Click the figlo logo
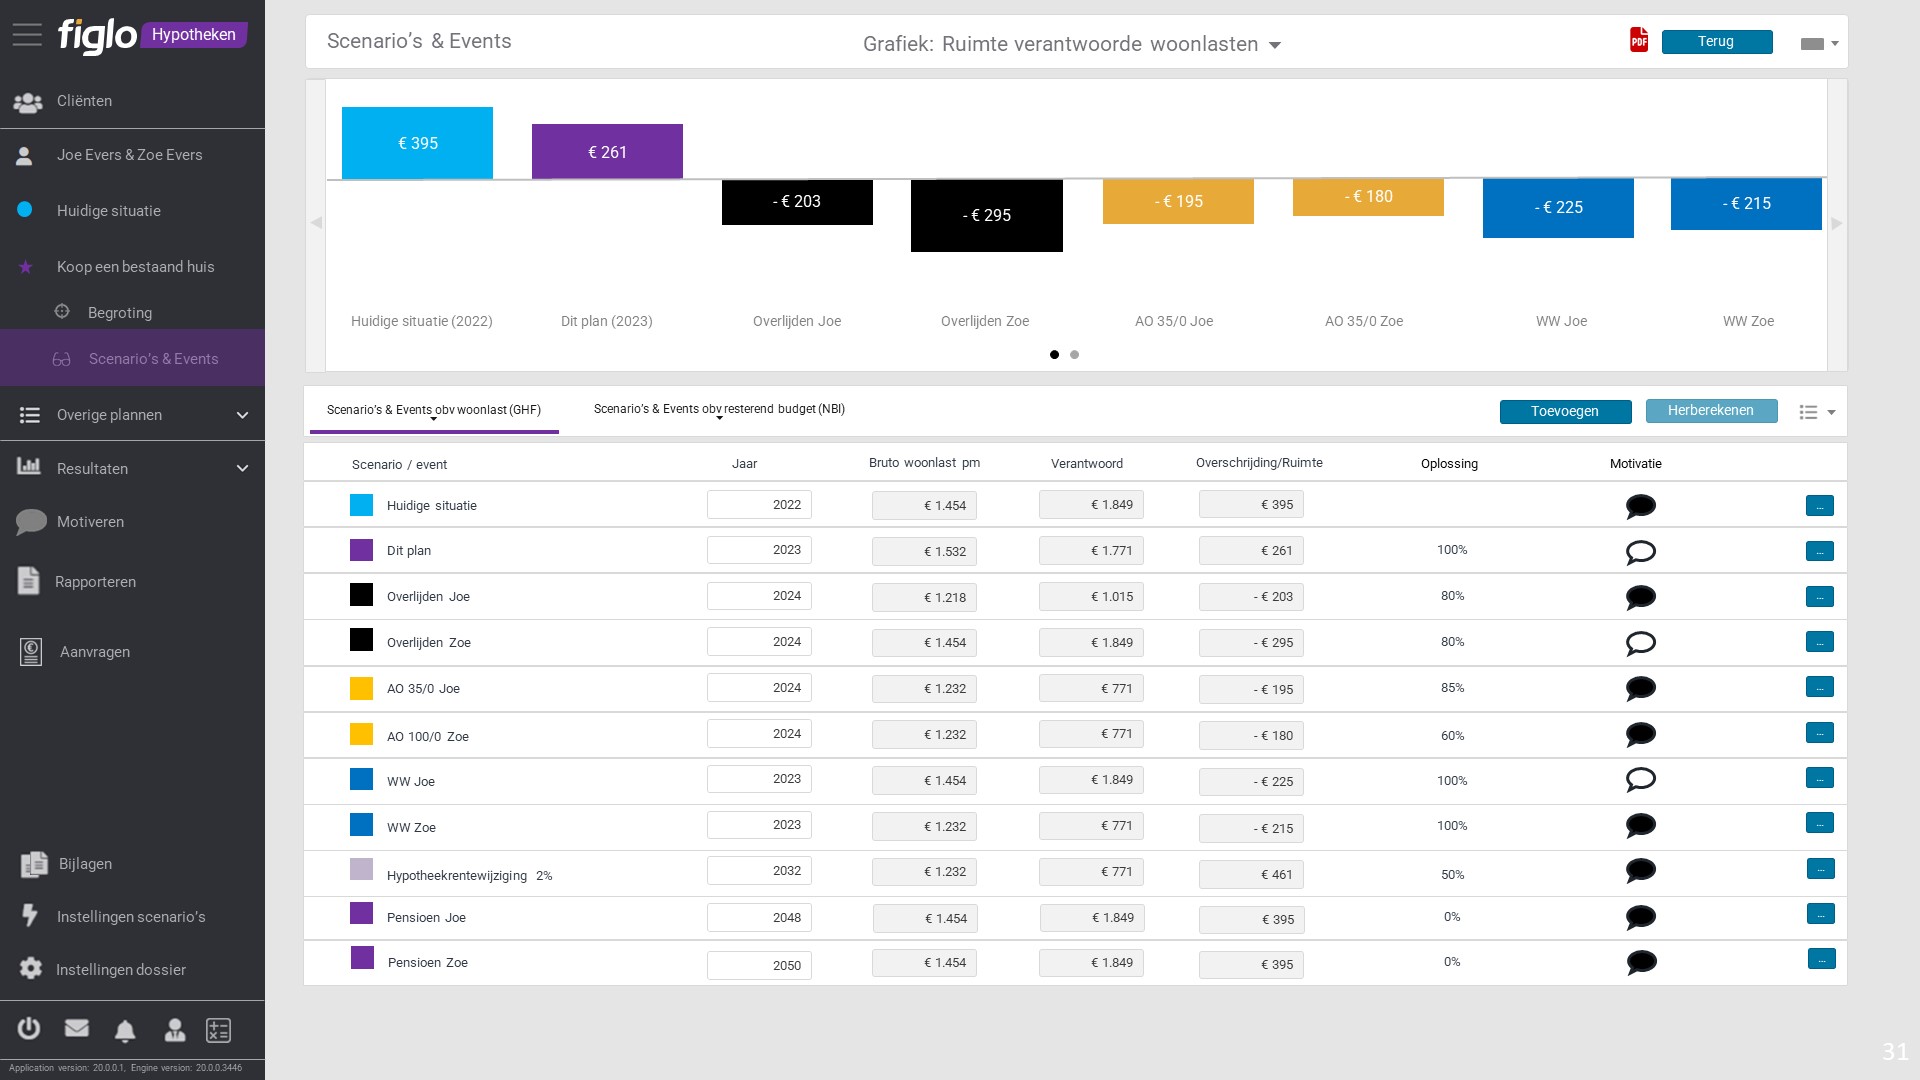 click(97, 36)
